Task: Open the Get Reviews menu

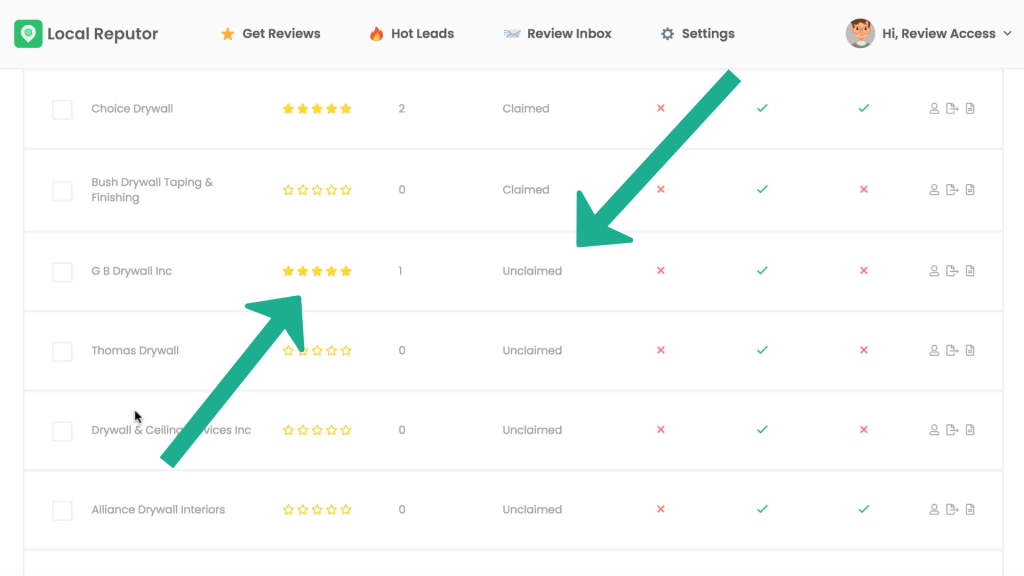Action: tap(270, 34)
